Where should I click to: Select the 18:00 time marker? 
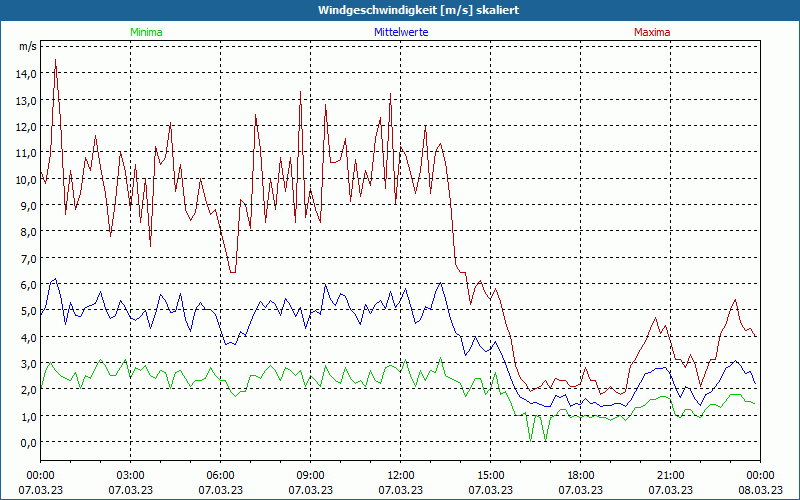[x=580, y=474]
